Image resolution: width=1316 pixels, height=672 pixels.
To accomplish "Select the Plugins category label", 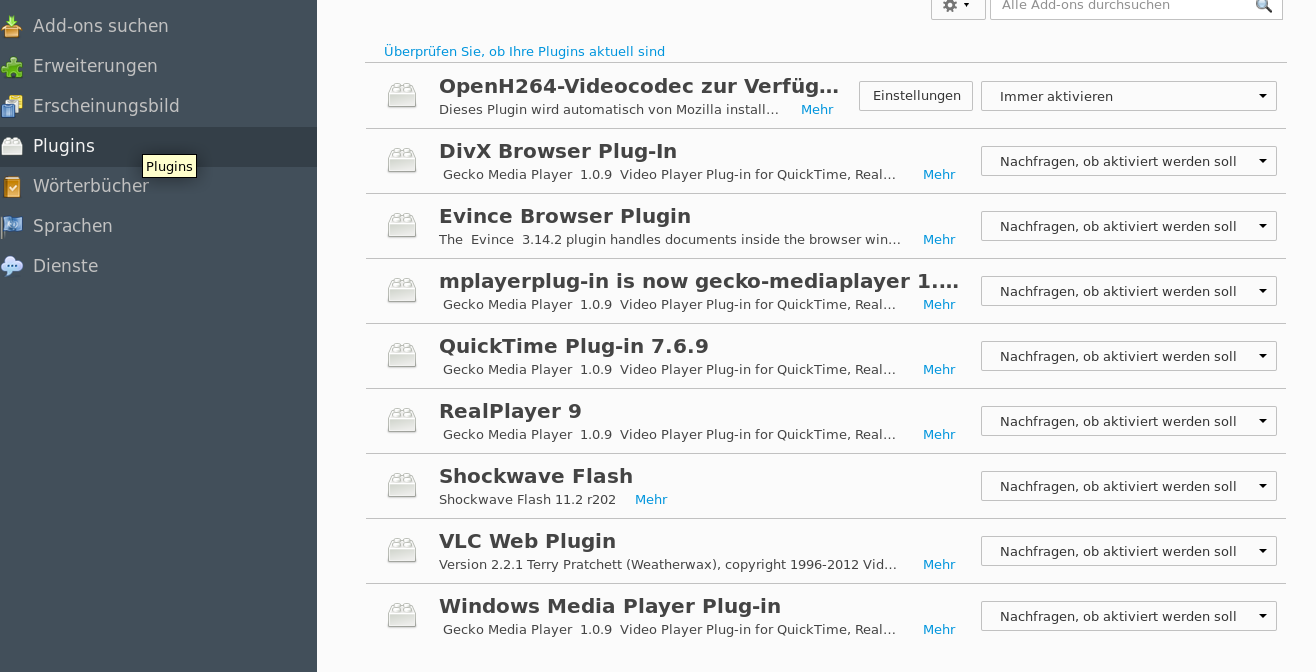I will [64, 146].
